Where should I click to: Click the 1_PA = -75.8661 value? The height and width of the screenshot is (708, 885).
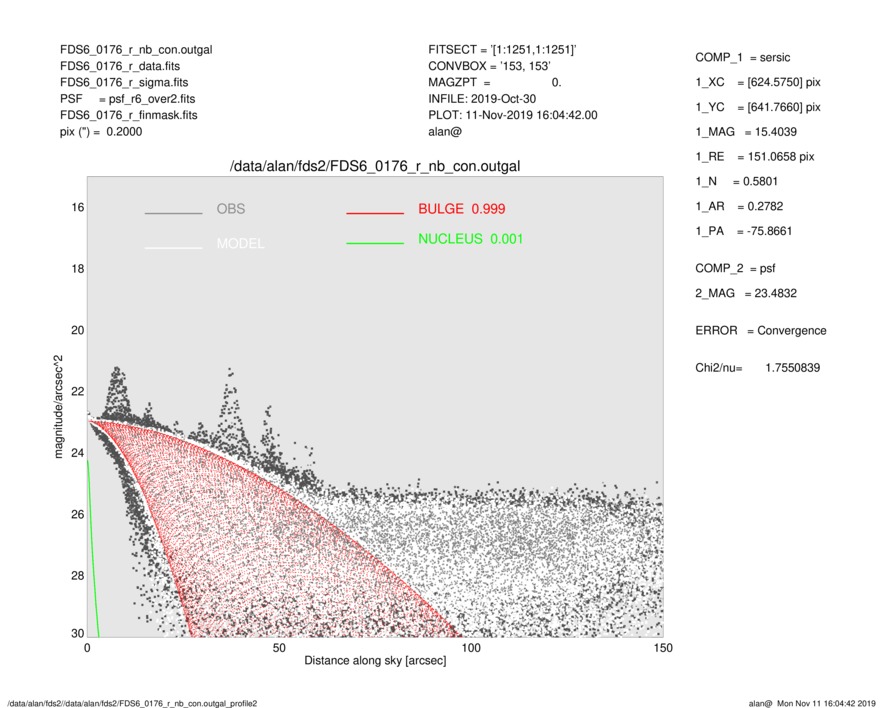(x=743, y=231)
